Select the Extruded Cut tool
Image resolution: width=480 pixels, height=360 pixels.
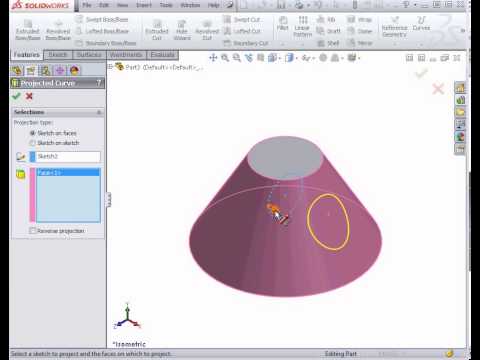(157, 30)
